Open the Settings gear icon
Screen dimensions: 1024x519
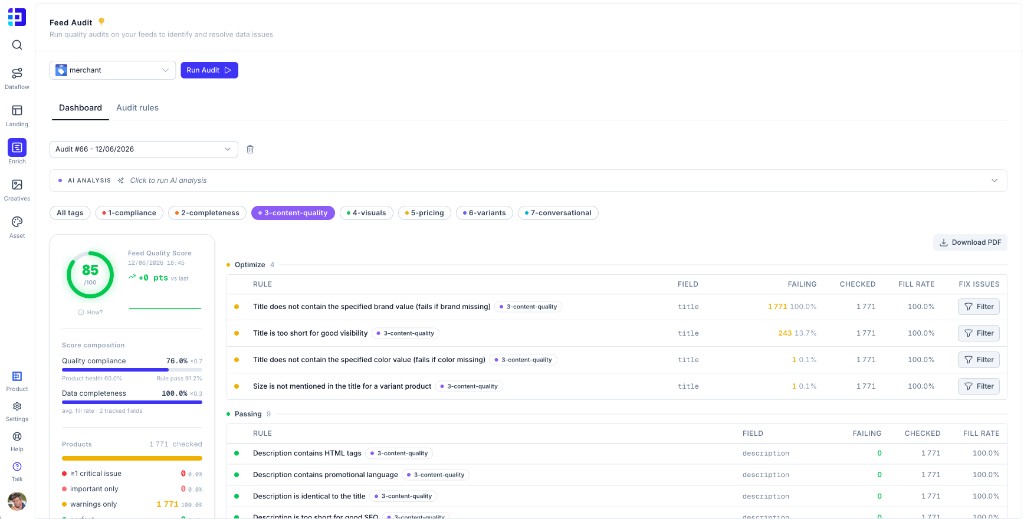point(17,406)
